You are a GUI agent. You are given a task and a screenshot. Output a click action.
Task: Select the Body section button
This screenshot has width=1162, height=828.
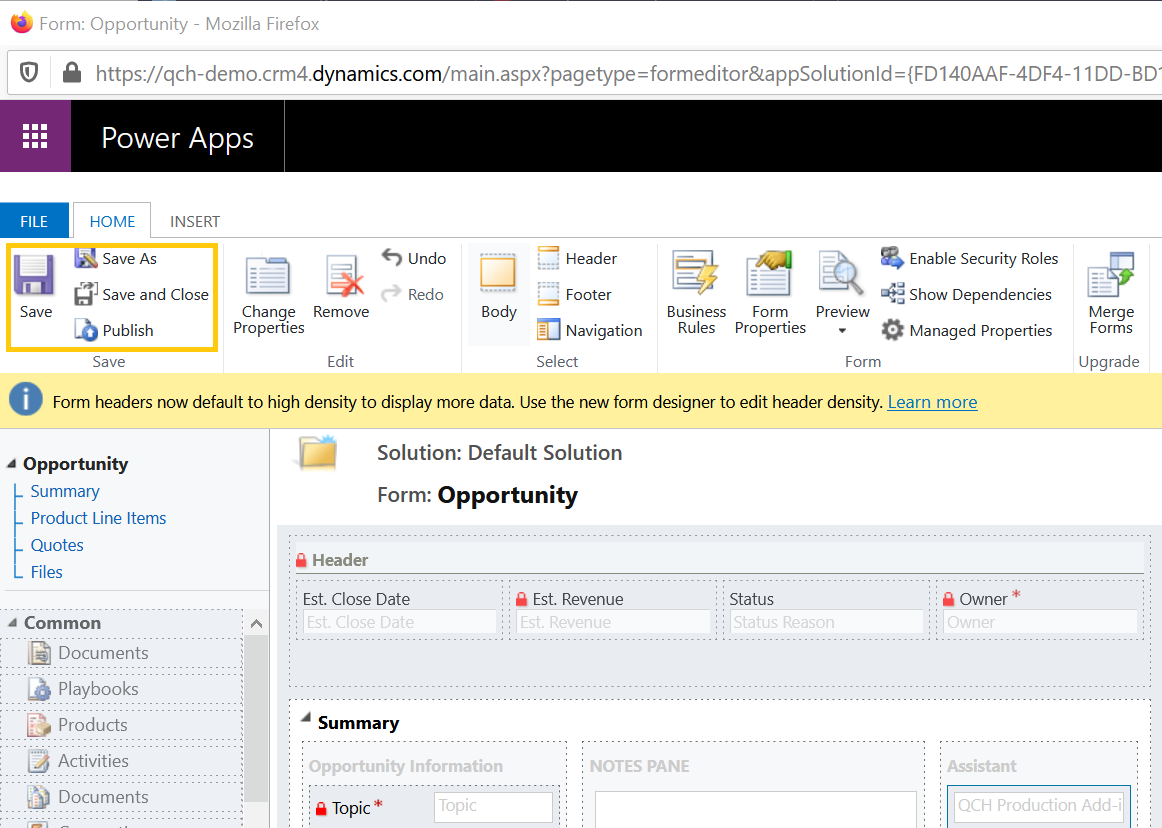click(498, 277)
